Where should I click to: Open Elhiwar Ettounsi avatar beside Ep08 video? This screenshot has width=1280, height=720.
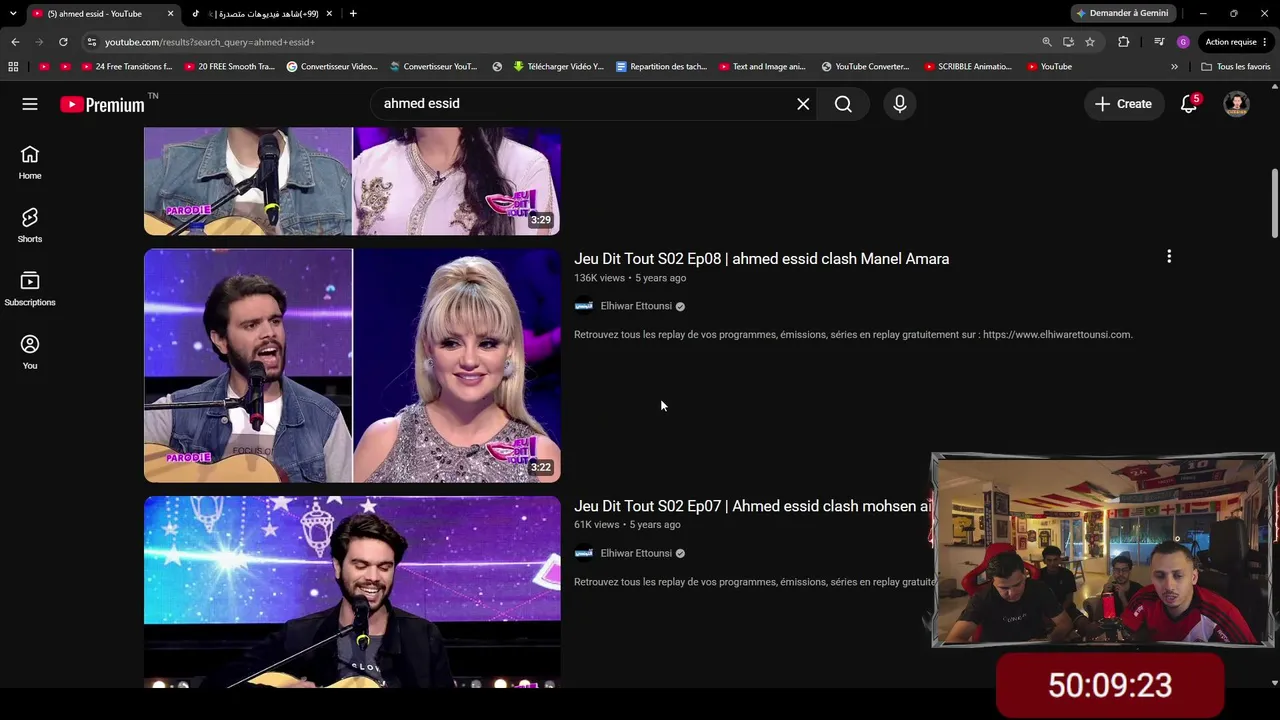tap(584, 306)
